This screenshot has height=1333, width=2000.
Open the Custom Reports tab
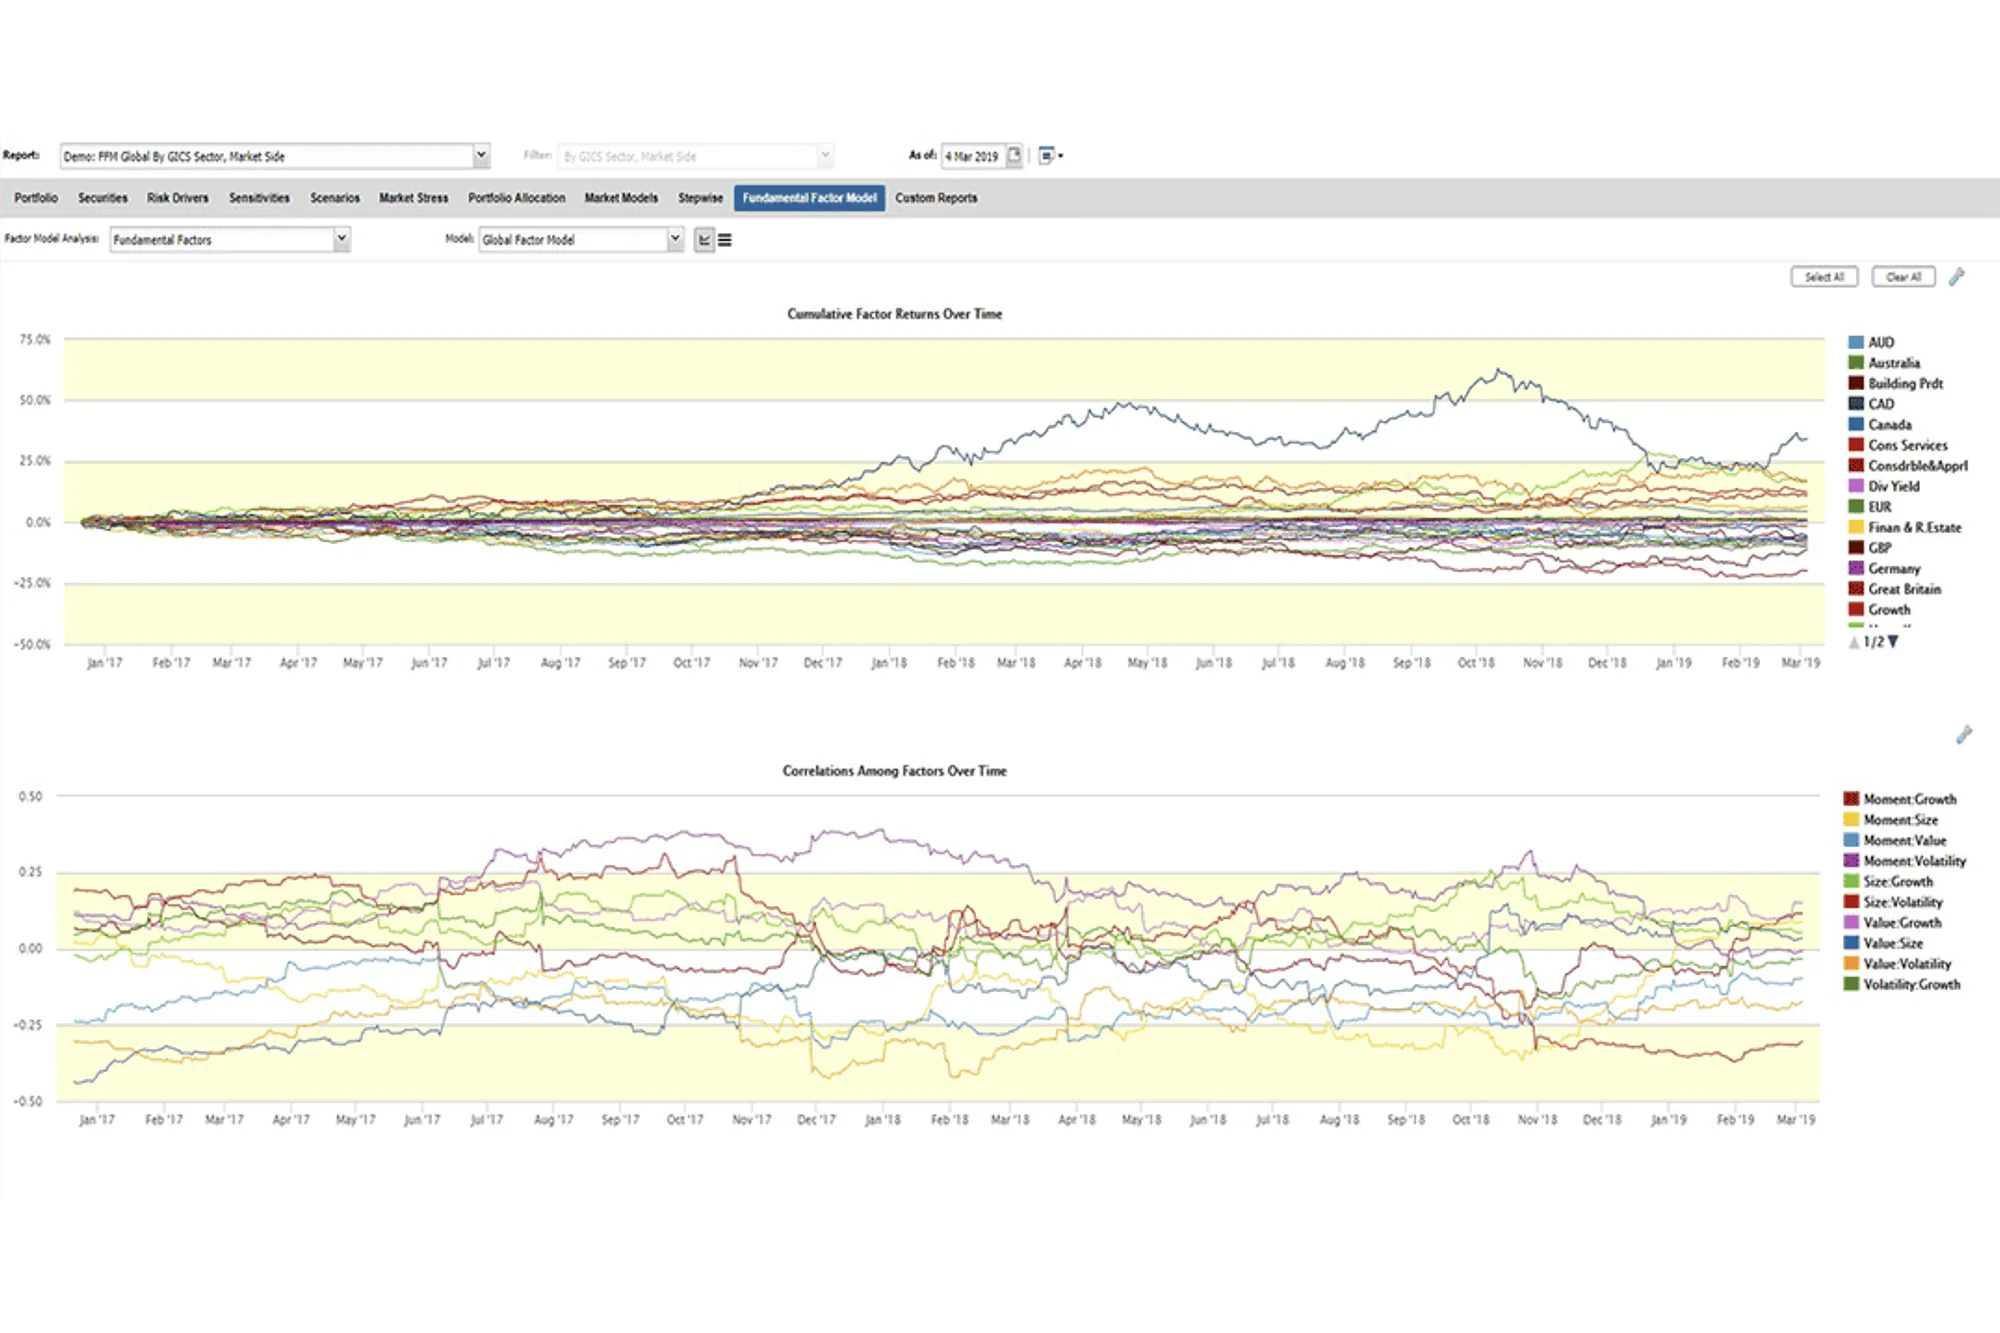pyautogui.click(x=936, y=198)
